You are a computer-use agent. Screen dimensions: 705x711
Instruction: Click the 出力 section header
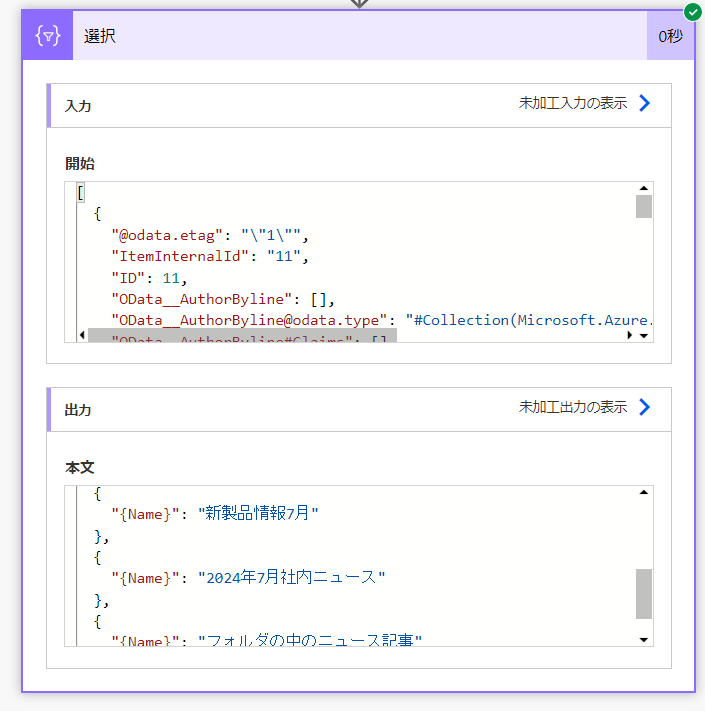tap(359, 409)
